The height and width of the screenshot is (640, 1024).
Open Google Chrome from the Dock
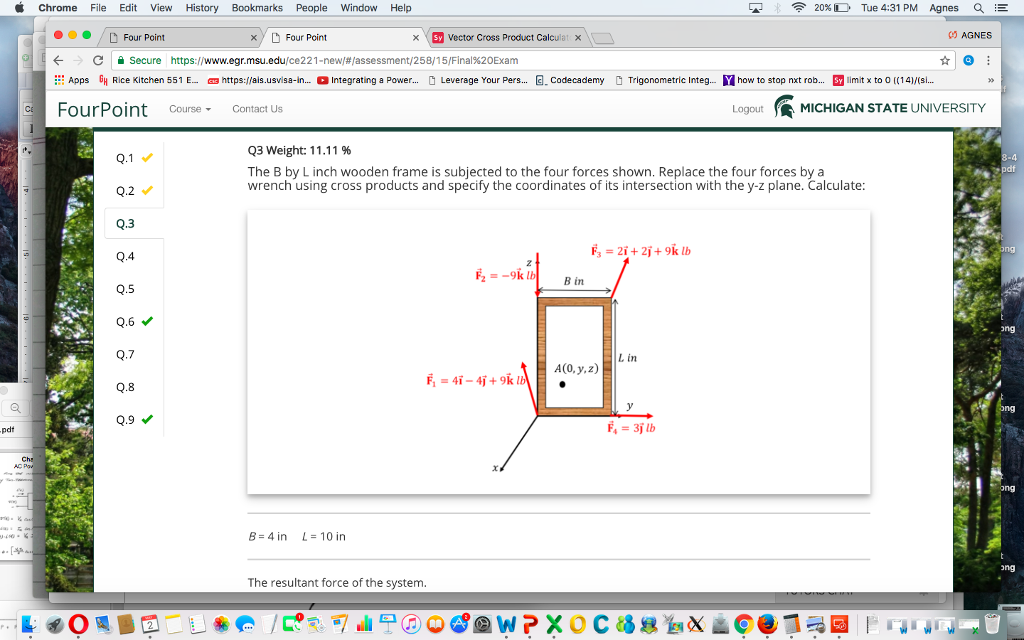click(x=744, y=624)
